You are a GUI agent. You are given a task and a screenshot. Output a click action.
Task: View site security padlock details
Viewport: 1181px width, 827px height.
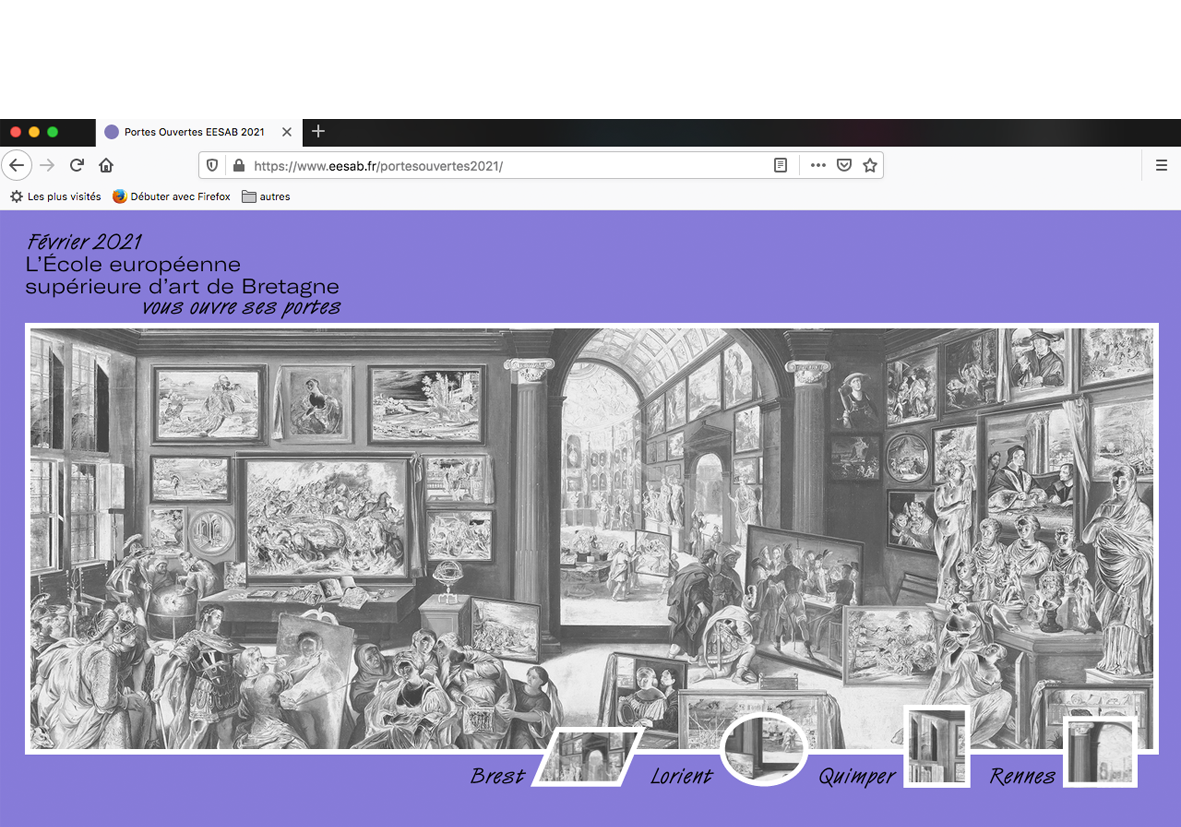click(x=239, y=166)
